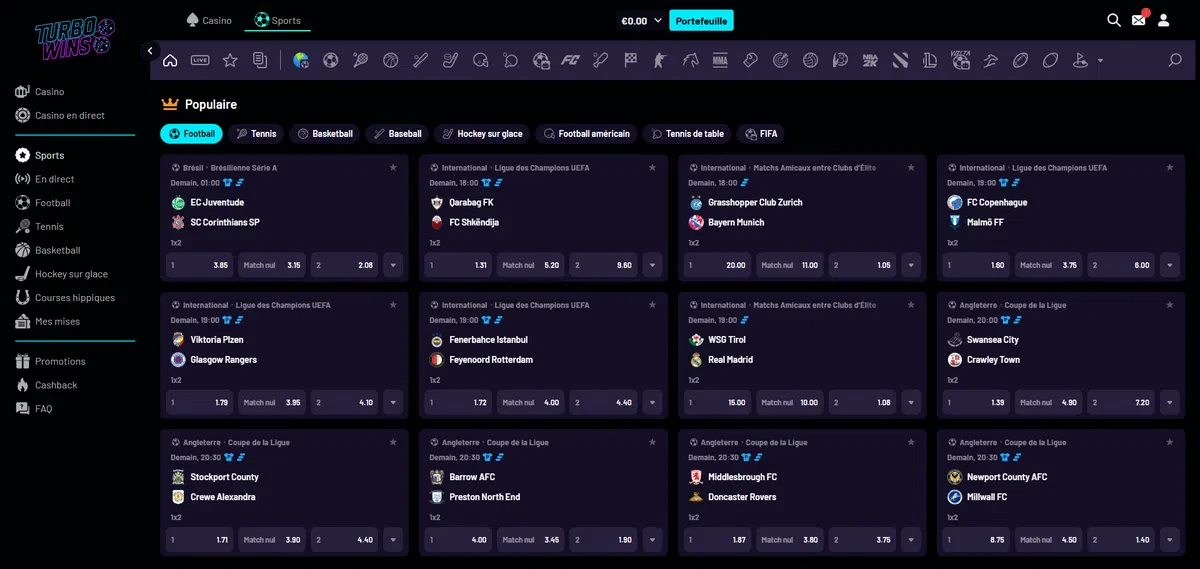Open the FC esports icon

[571, 60]
